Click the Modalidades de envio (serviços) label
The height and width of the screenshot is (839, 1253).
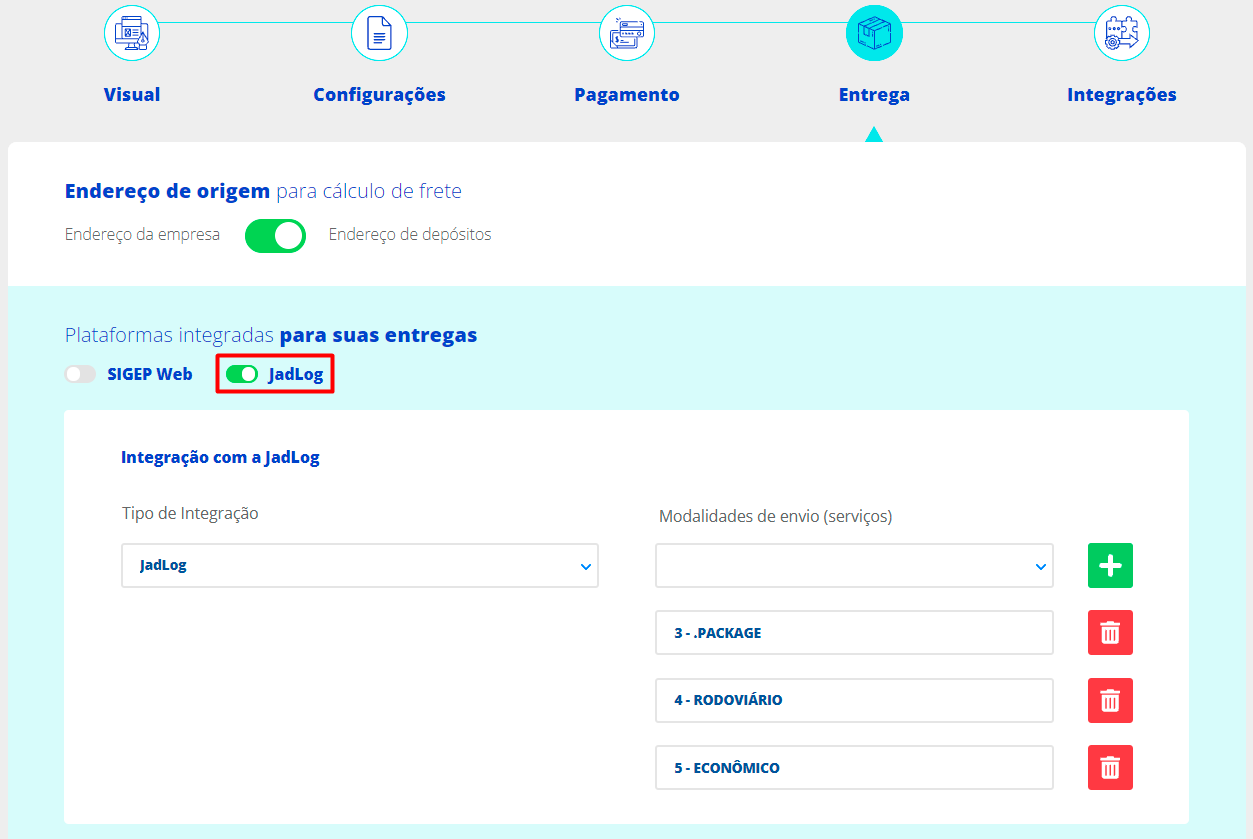click(x=776, y=517)
